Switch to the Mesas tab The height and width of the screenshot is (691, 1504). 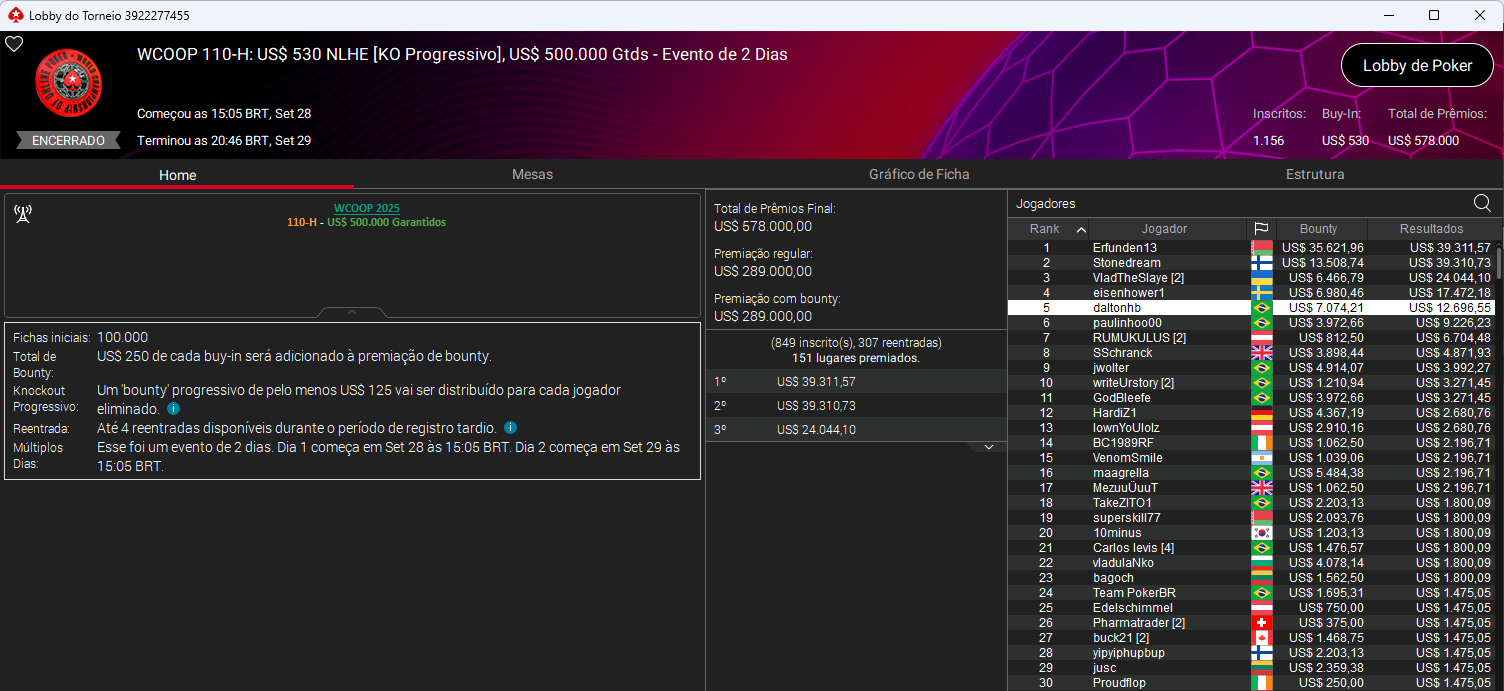click(532, 174)
